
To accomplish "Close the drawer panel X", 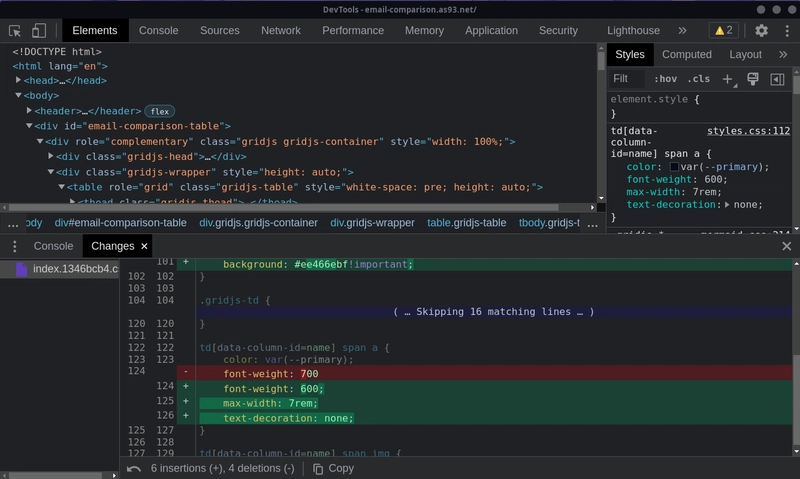I will click(x=787, y=246).
